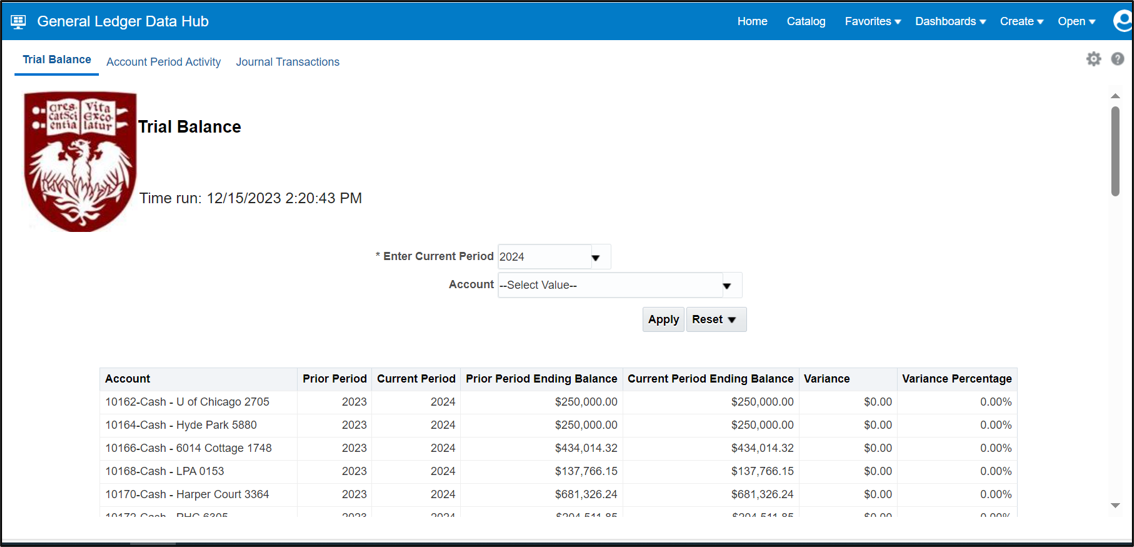1134x547 pixels.
Task: Open the page options gear icon
Action: [1094, 59]
